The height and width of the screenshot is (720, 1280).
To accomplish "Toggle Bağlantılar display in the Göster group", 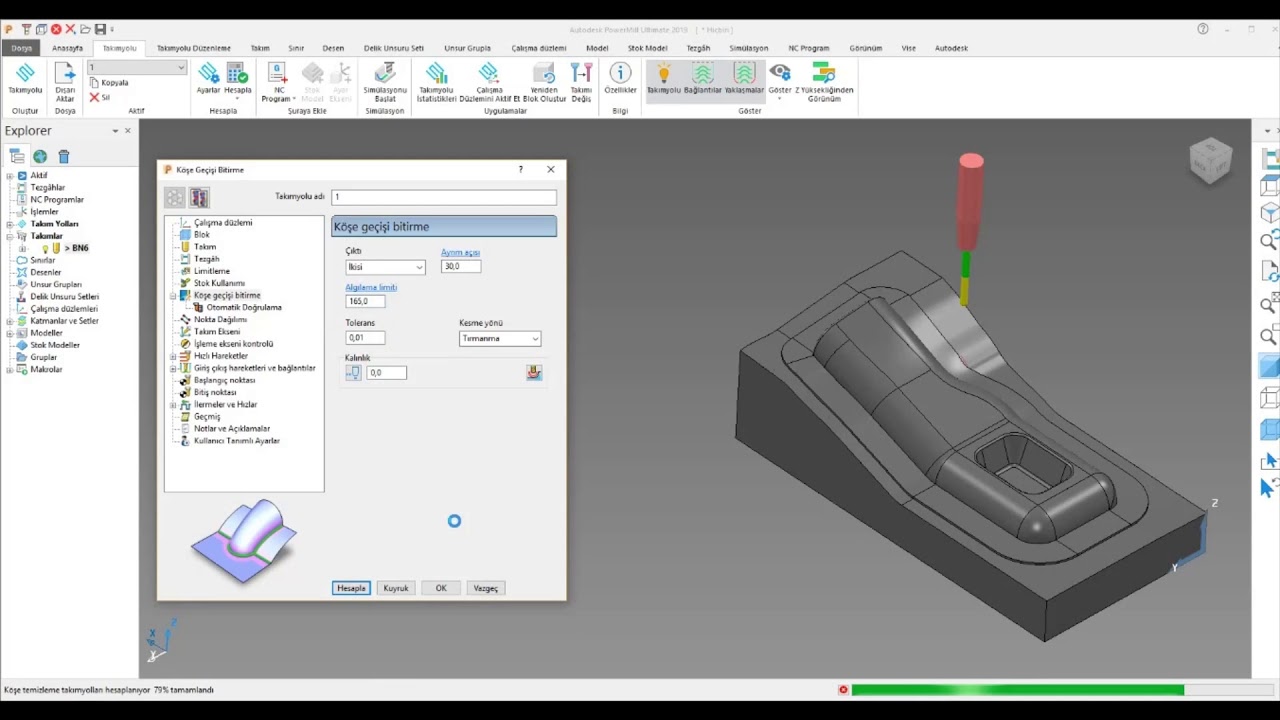I will click(x=703, y=78).
